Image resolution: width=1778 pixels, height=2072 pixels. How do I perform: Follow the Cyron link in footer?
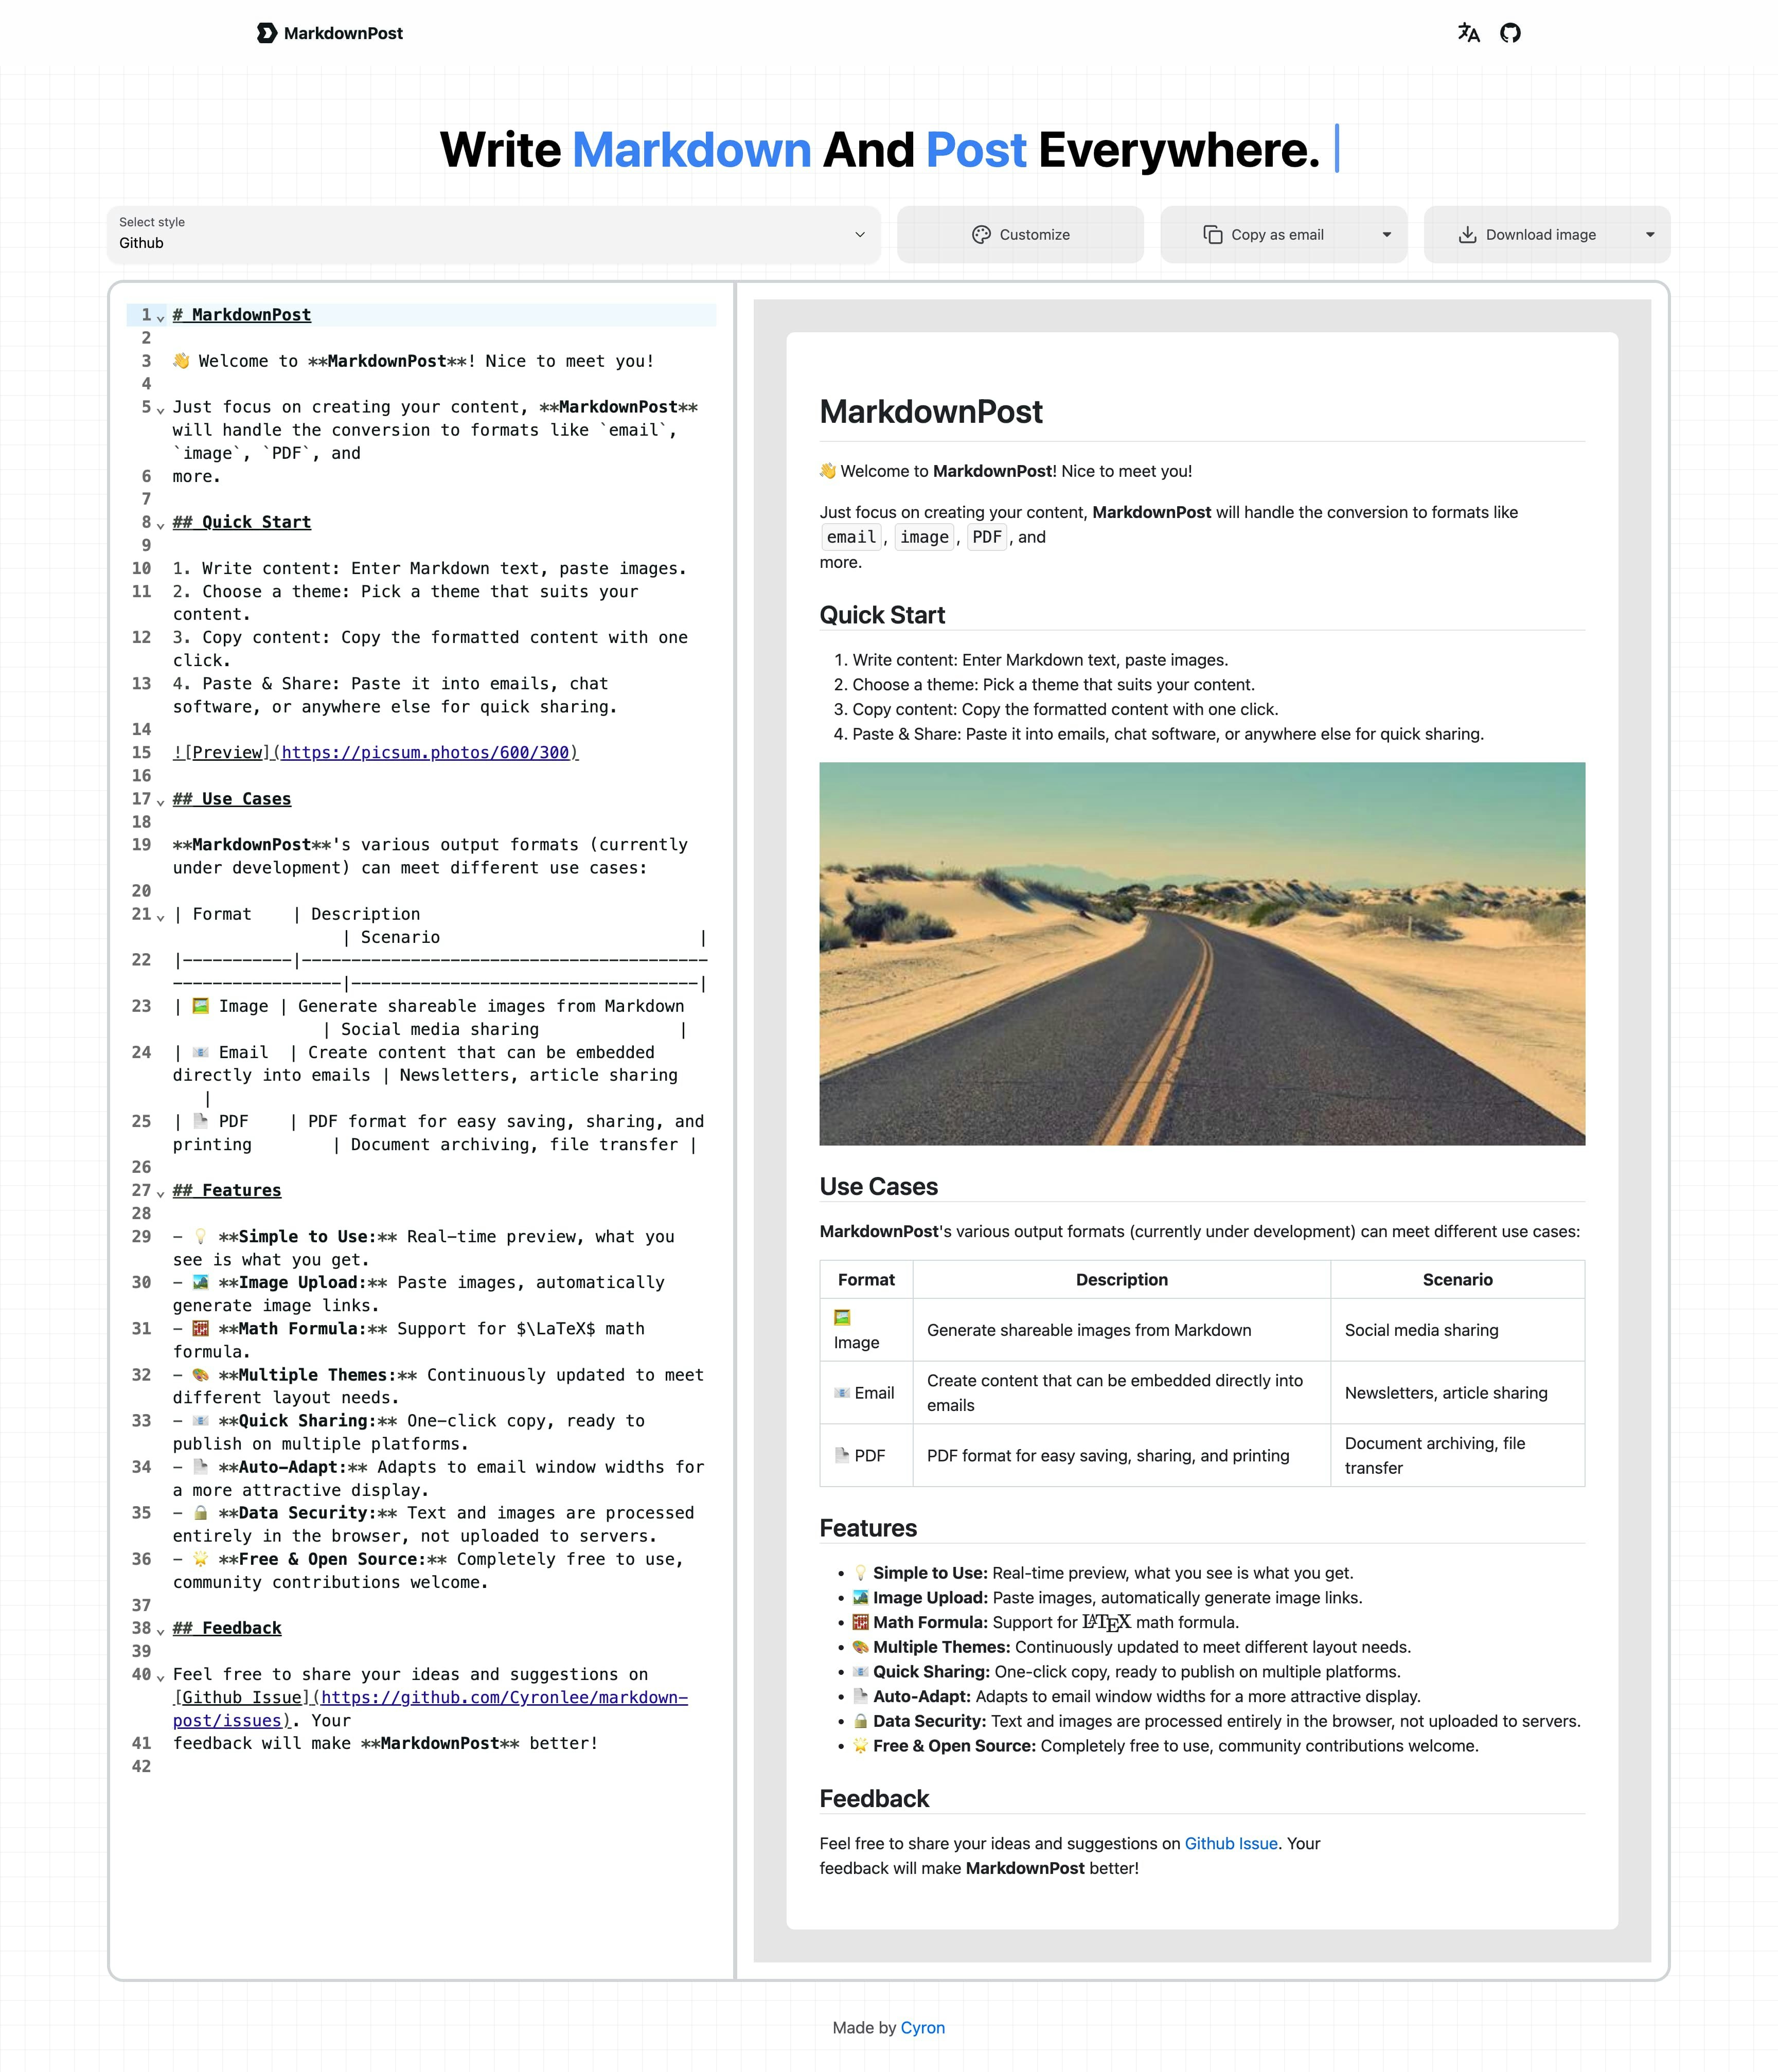coord(922,2027)
